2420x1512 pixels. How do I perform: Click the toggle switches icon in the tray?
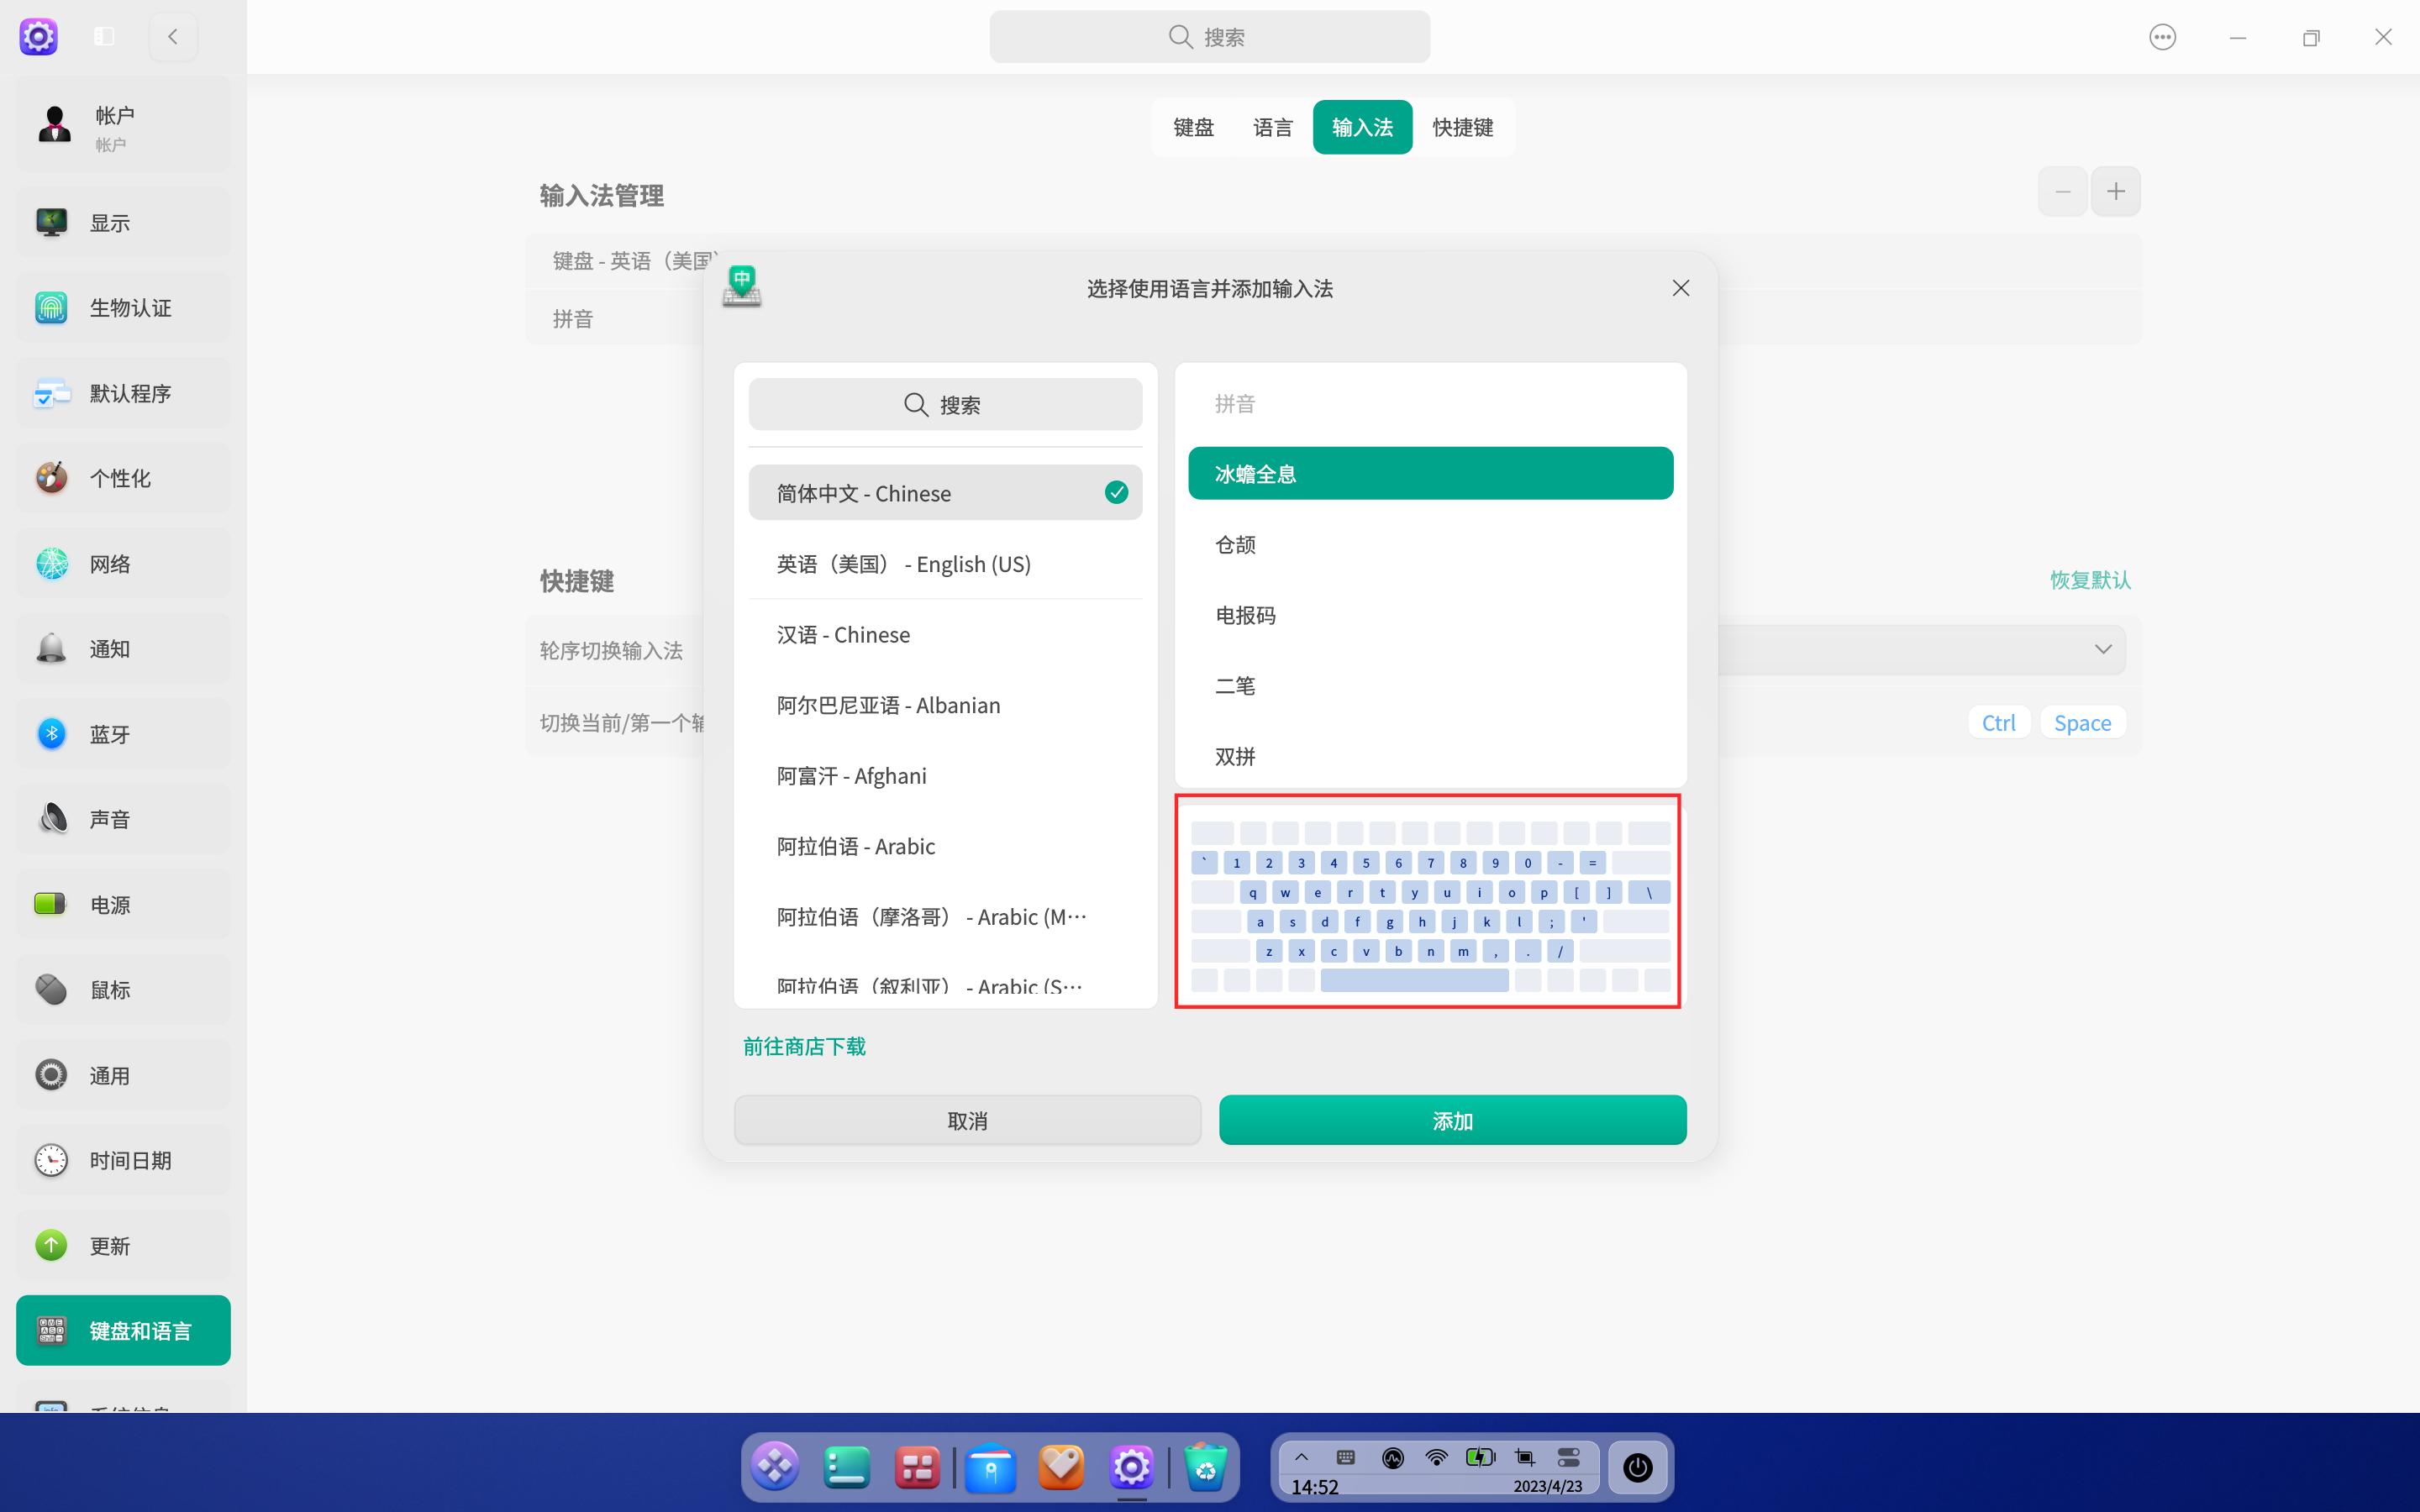1570,1457
